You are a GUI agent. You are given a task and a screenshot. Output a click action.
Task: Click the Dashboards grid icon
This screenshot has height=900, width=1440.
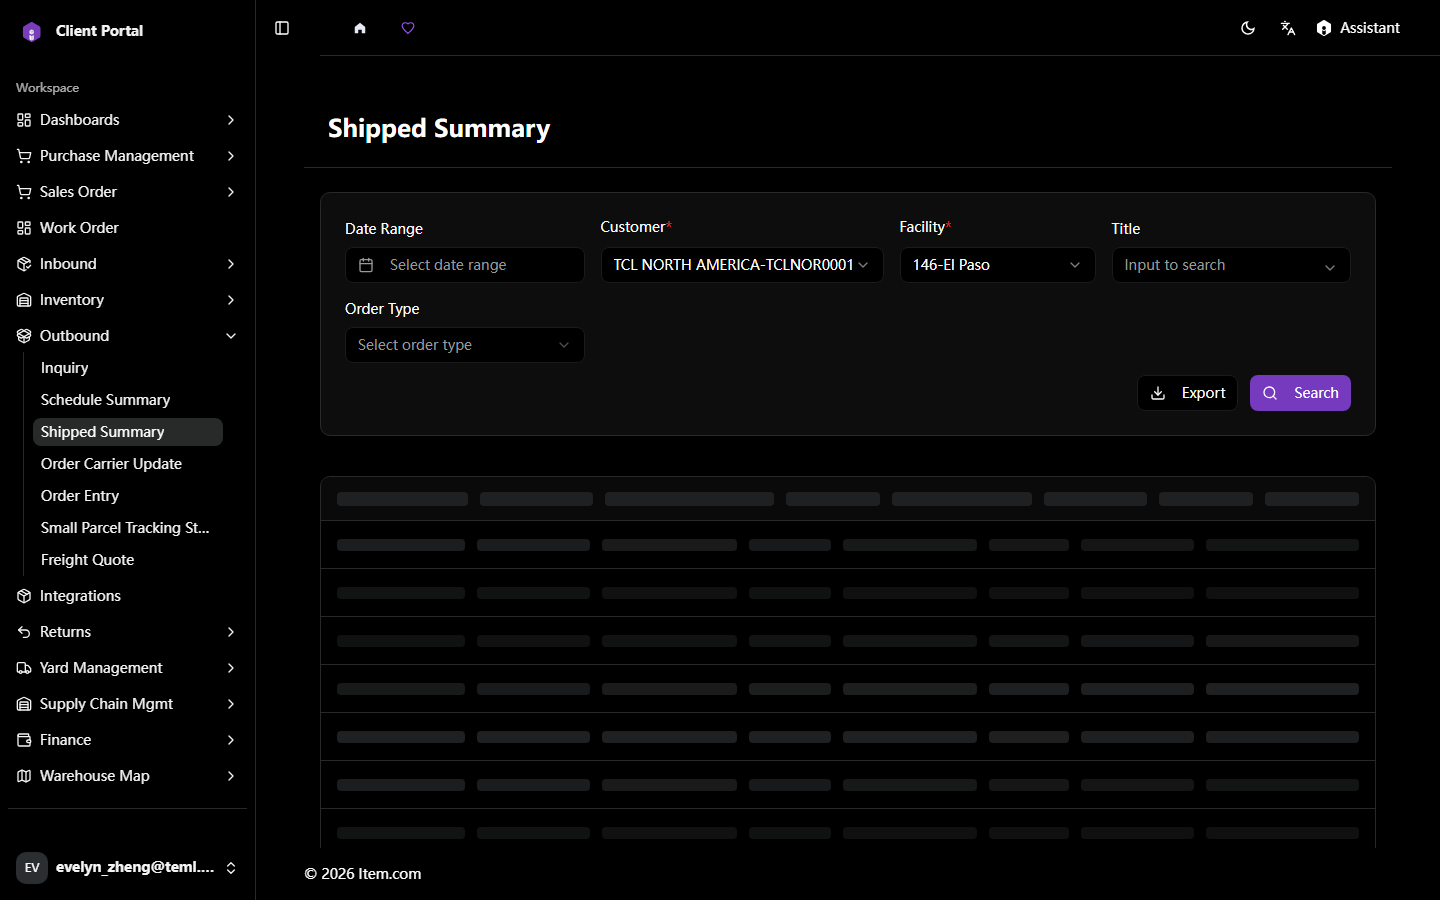[x=24, y=120]
